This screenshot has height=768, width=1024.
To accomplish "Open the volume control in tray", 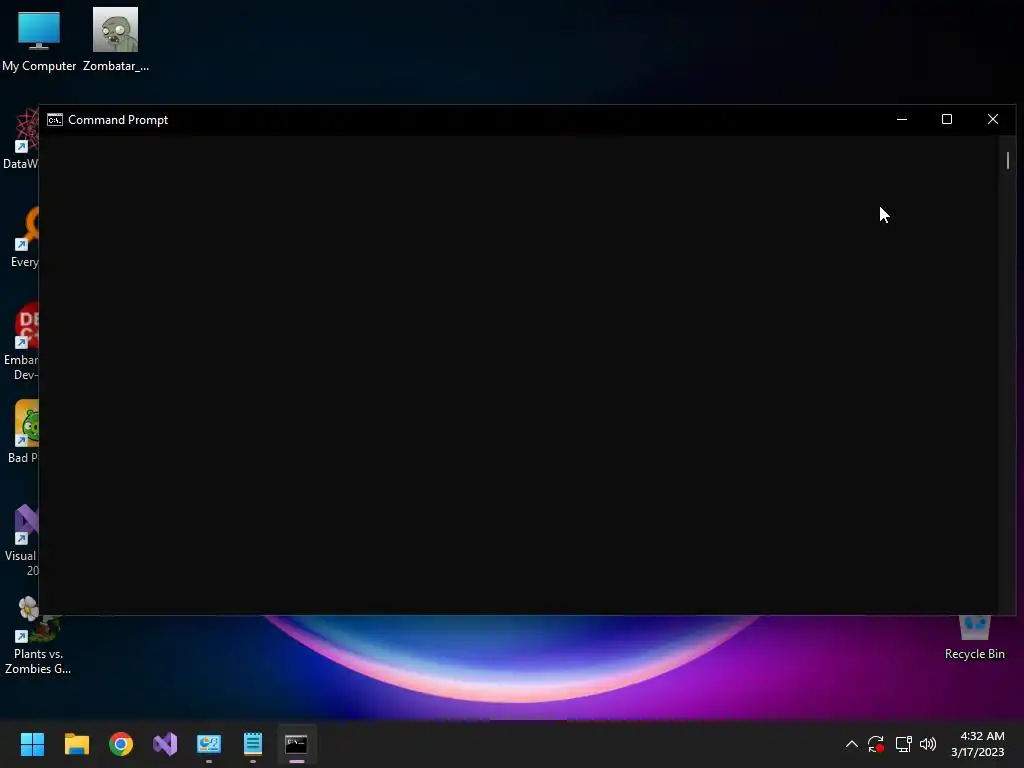I will click(x=927, y=744).
